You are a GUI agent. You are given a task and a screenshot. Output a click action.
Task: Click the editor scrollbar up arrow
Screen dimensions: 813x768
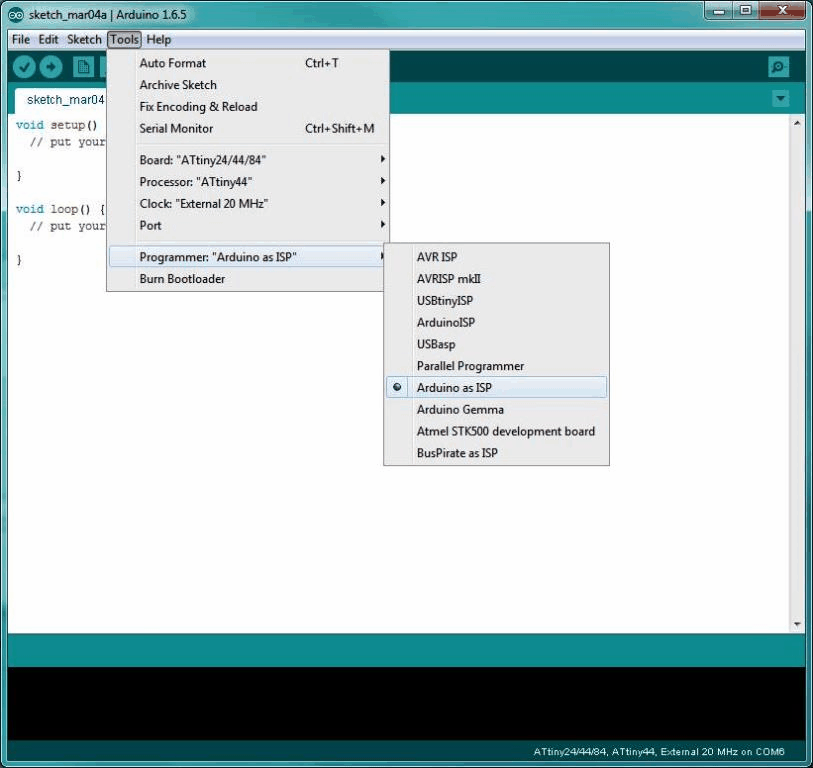(x=797, y=123)
